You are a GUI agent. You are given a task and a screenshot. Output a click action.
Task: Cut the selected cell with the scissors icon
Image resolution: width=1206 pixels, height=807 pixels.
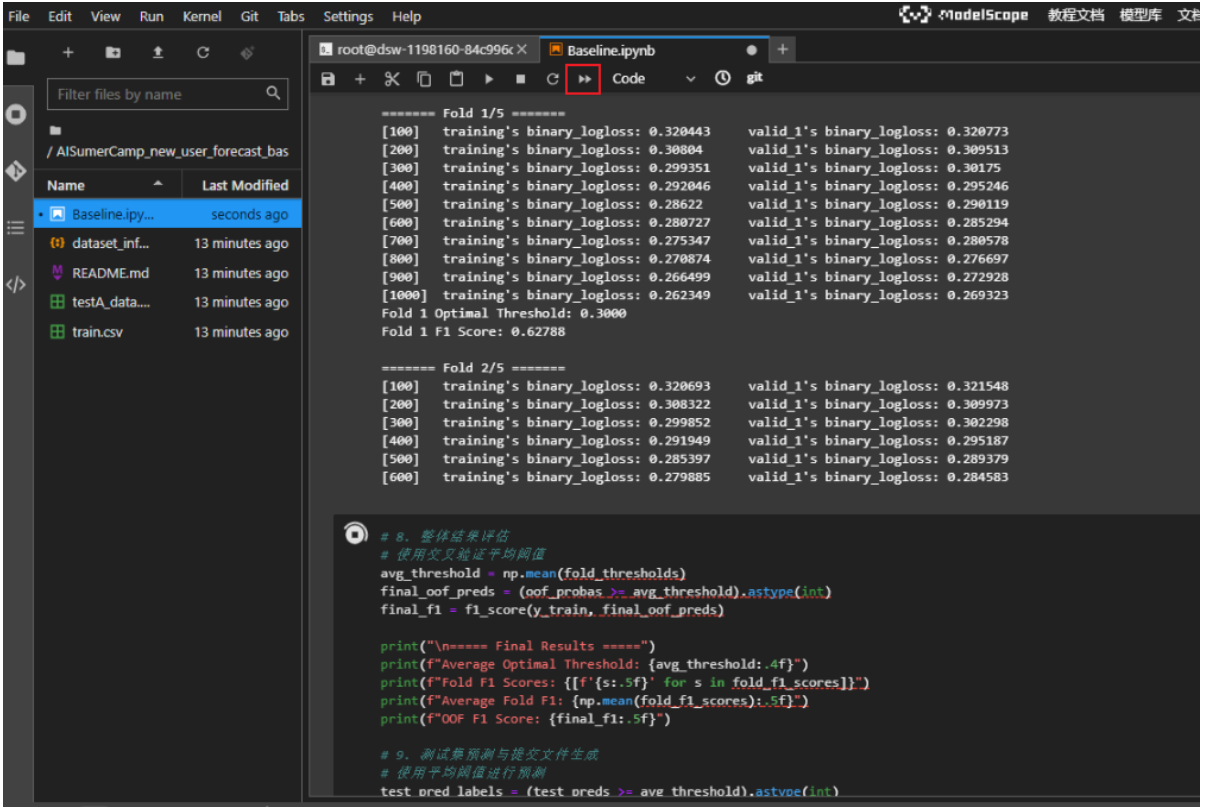point(392,79)
